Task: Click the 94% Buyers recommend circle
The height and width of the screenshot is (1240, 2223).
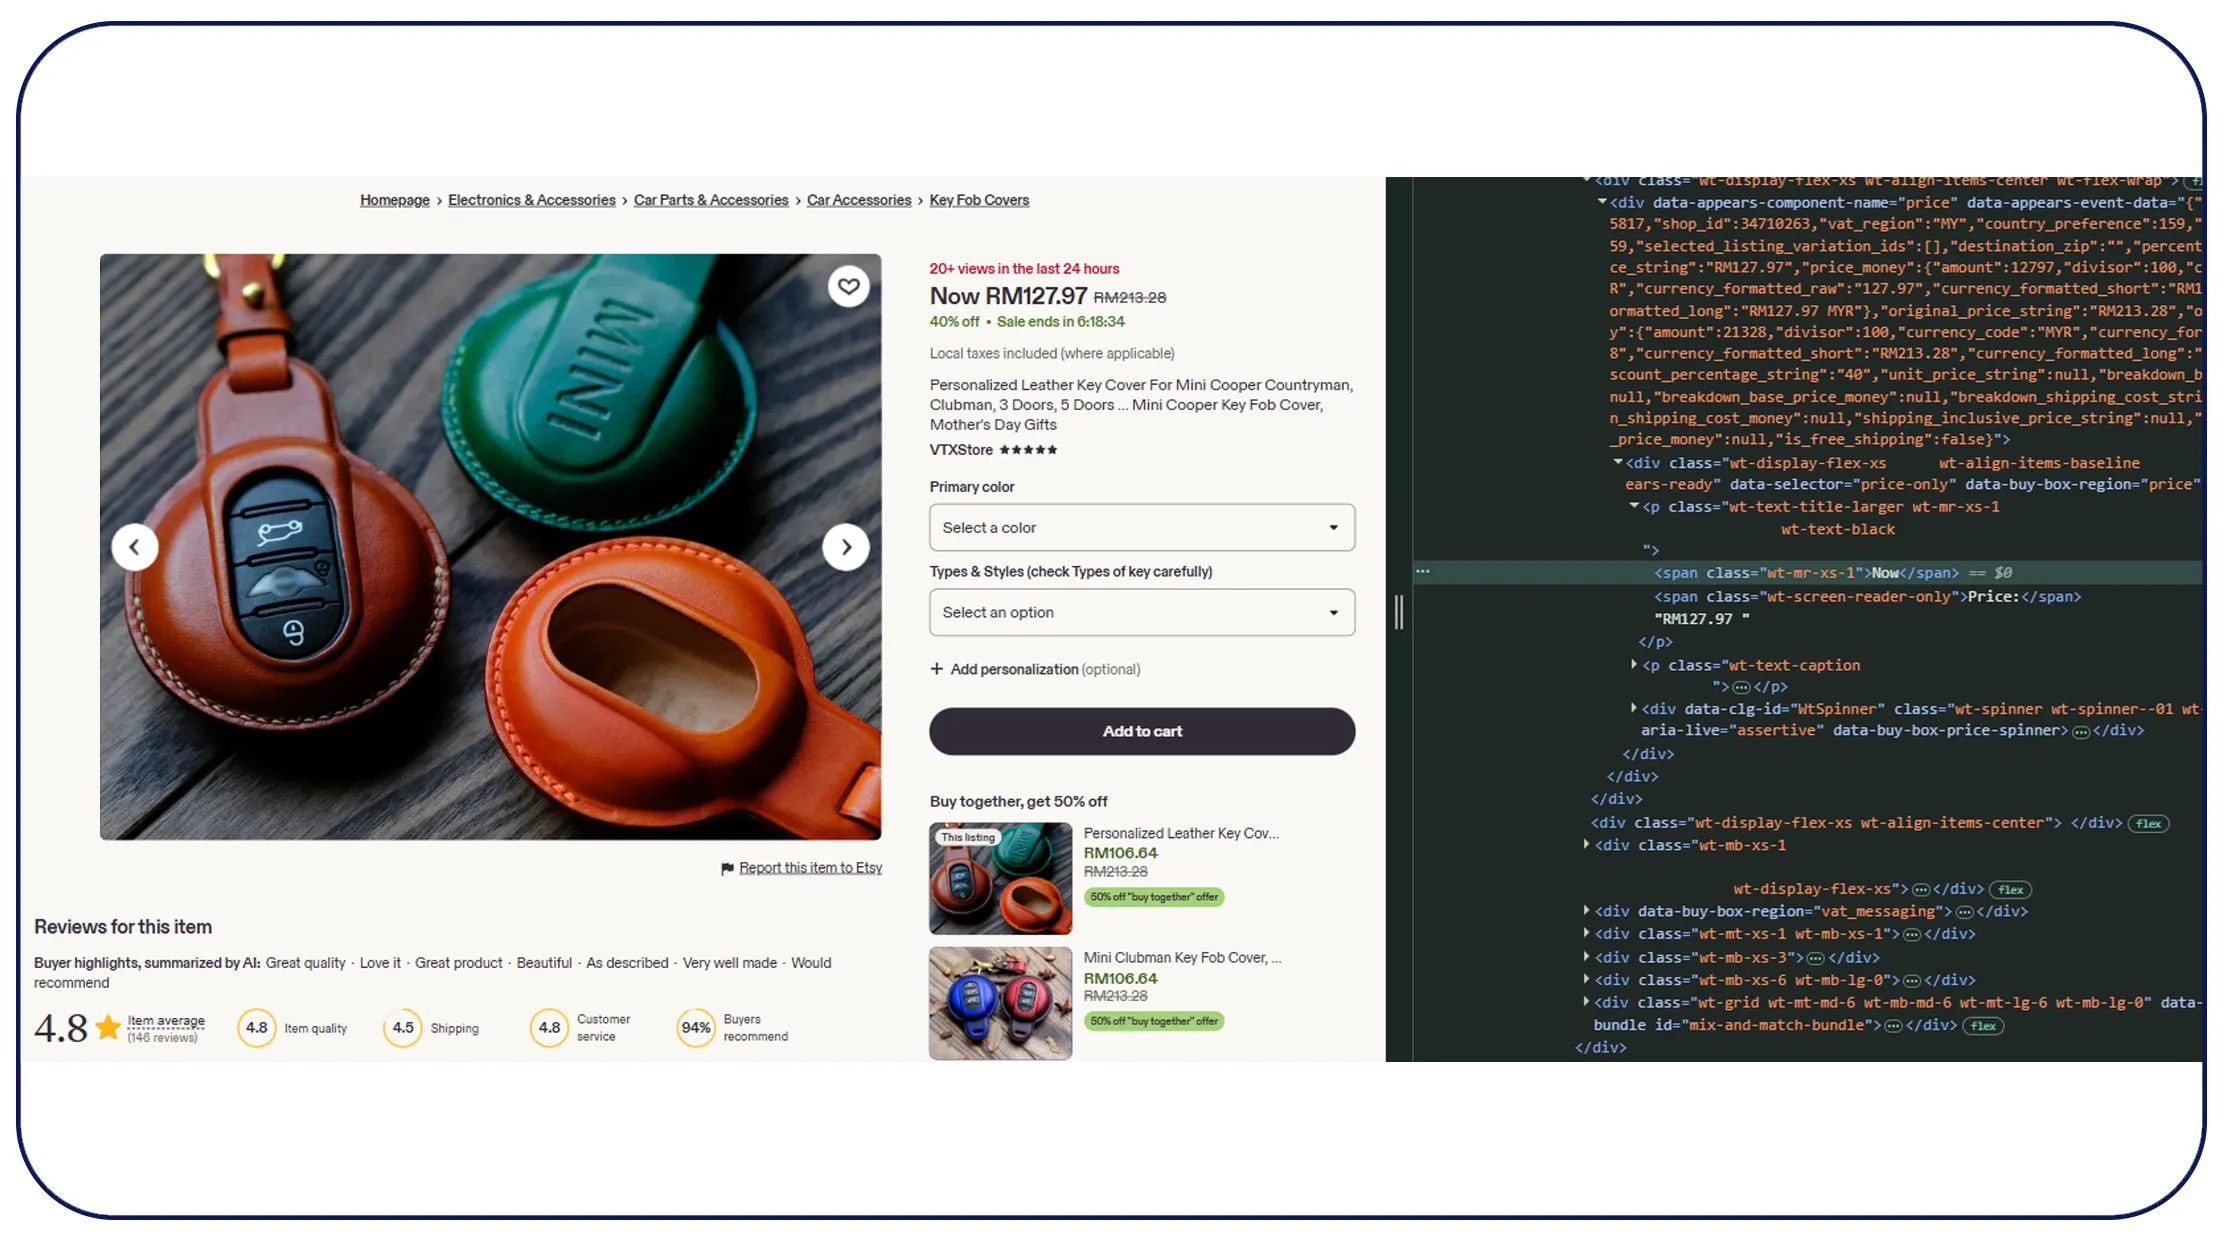Action: (696, 1027)
